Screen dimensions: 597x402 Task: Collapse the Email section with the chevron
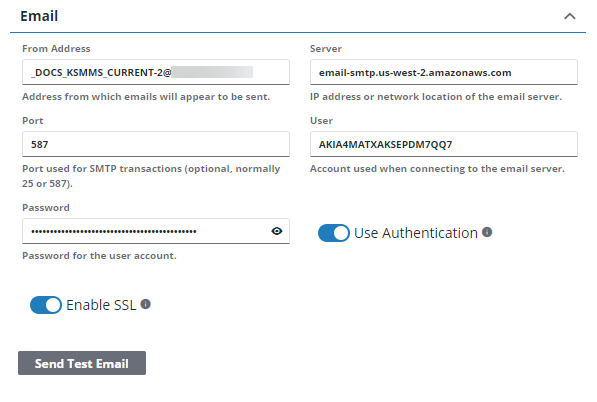[570, 16]
